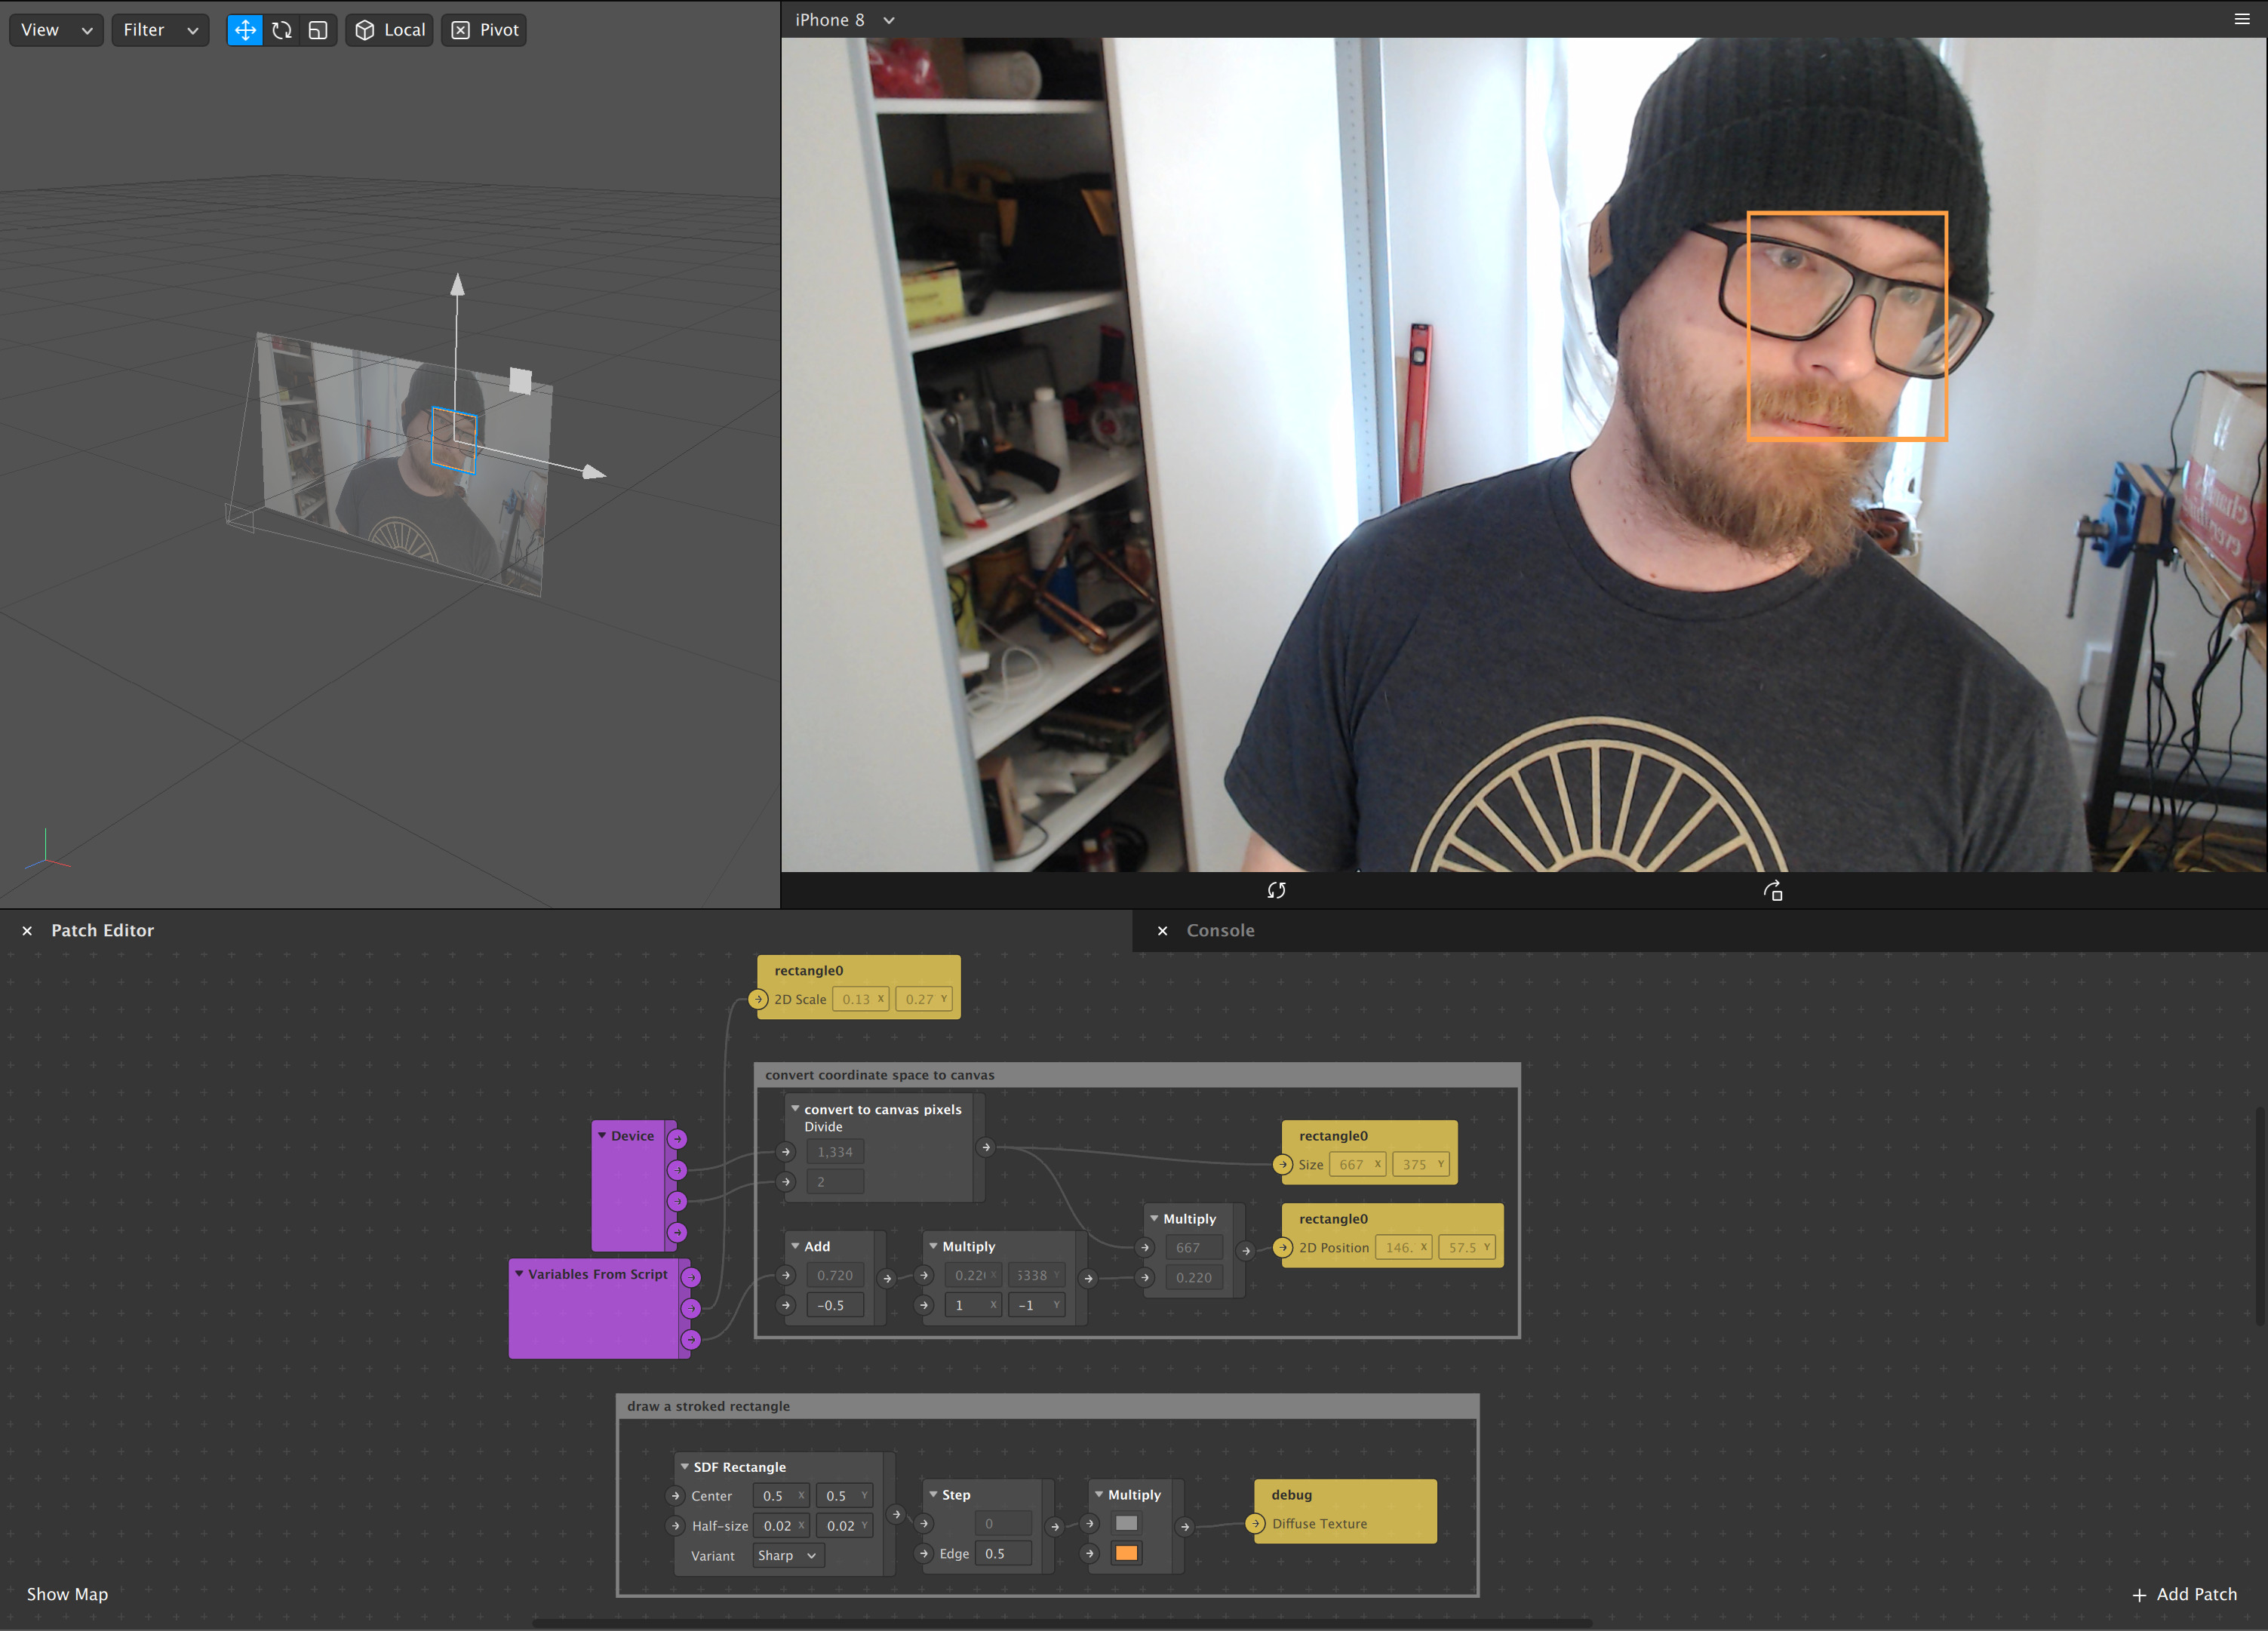Open the Variant Sharp dropdown
Screen dimensions: 2268x1631
click(x=788, y=1556)
